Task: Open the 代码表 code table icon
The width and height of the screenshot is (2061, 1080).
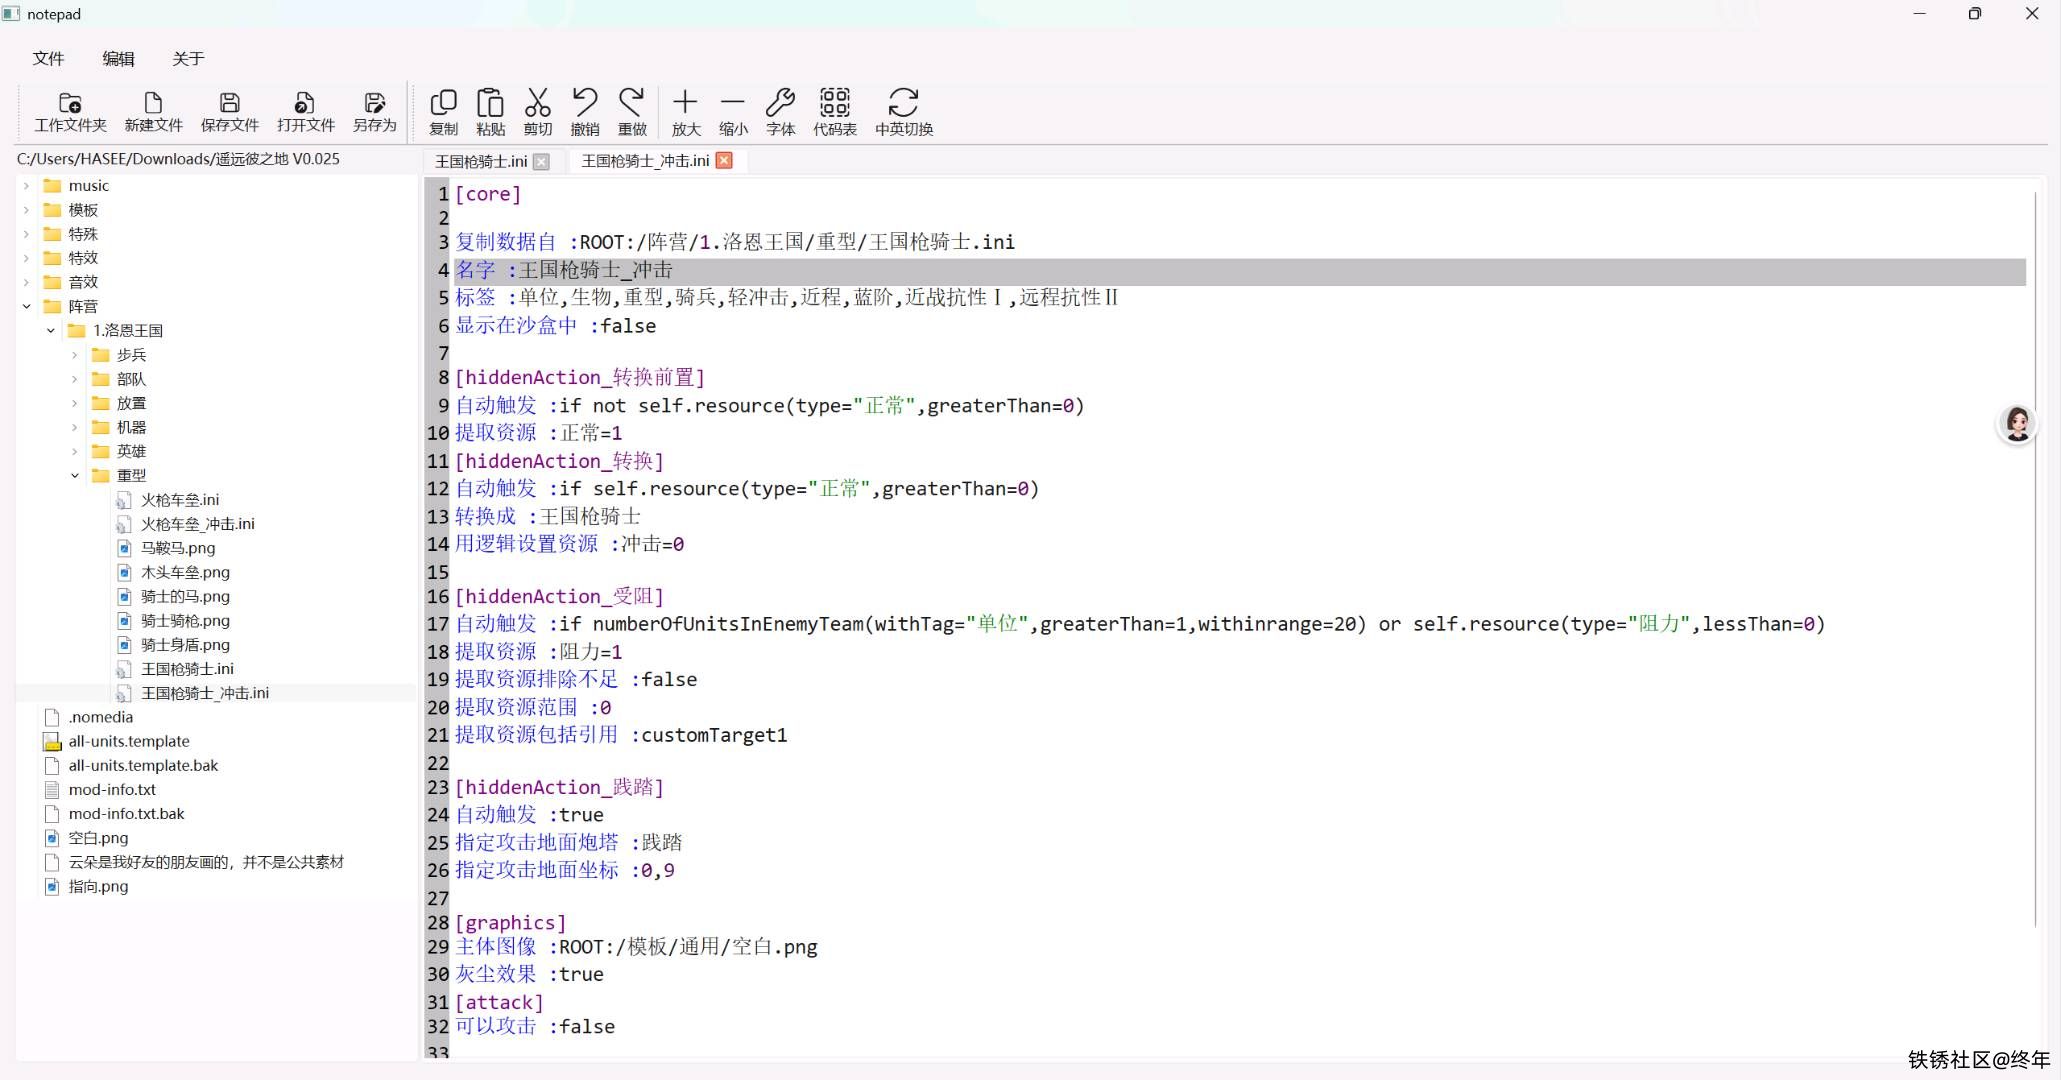Action: click(x=834, y=102)
